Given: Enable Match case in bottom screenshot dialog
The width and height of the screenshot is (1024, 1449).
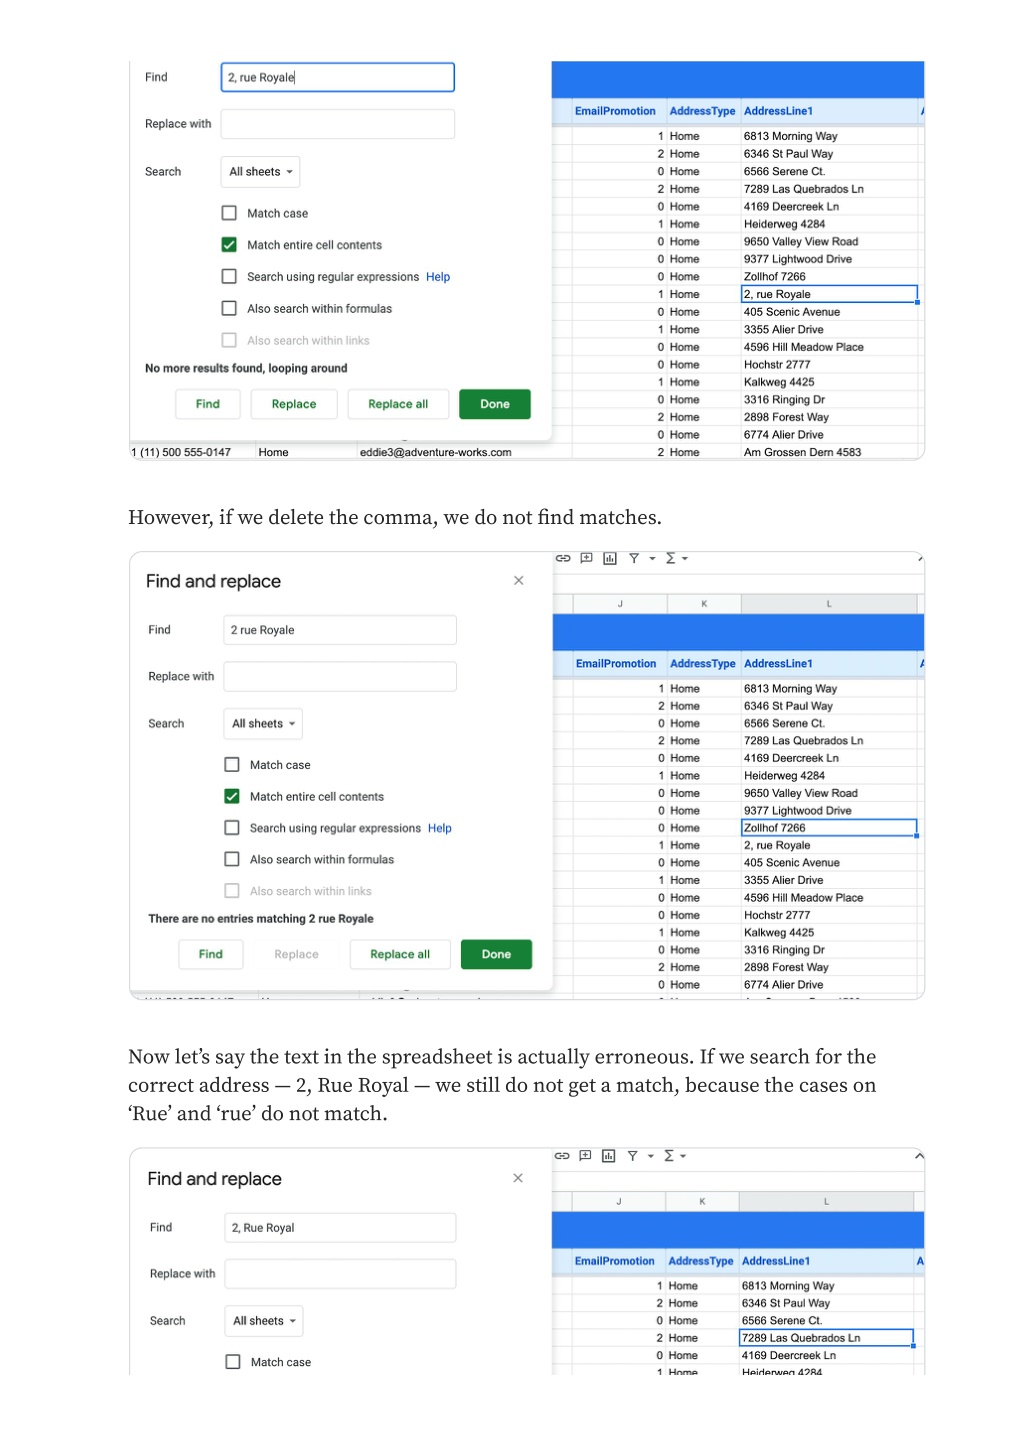Looking at the screenshot, I should coord(233,1362).
